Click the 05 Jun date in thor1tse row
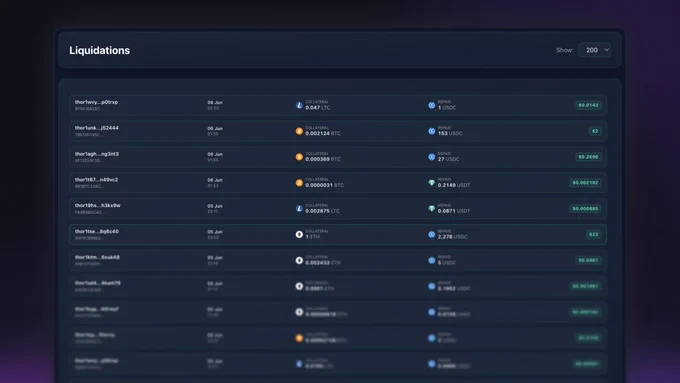Screen dimensions: 680x383 215,232
